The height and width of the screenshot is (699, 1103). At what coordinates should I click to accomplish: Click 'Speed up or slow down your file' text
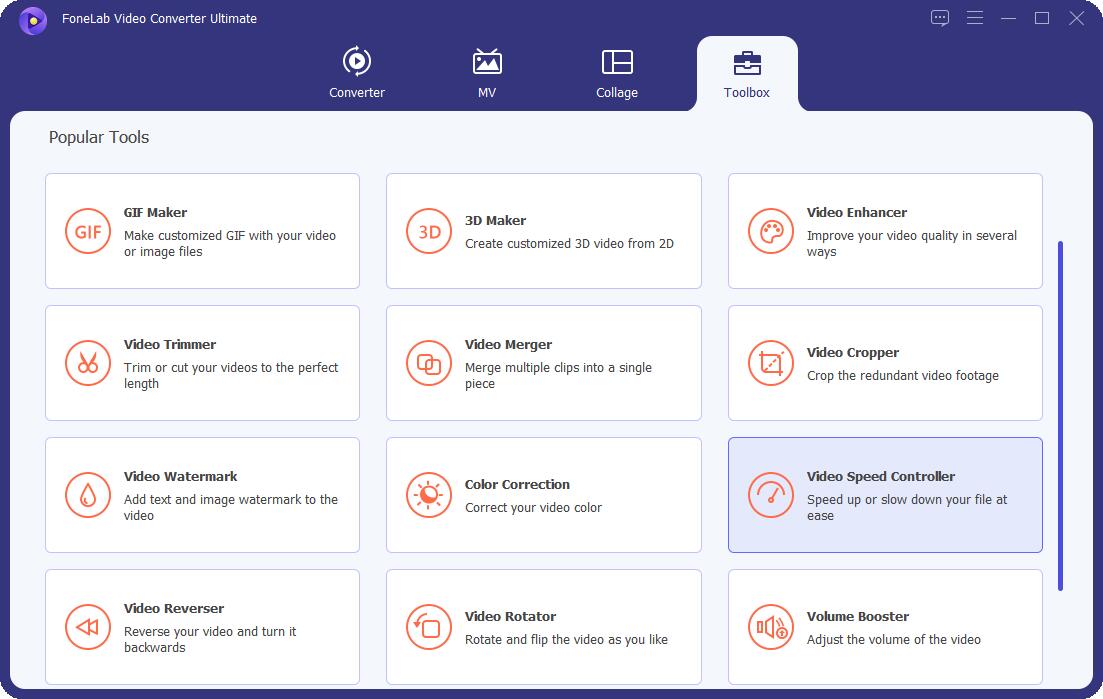click(907, 507)
